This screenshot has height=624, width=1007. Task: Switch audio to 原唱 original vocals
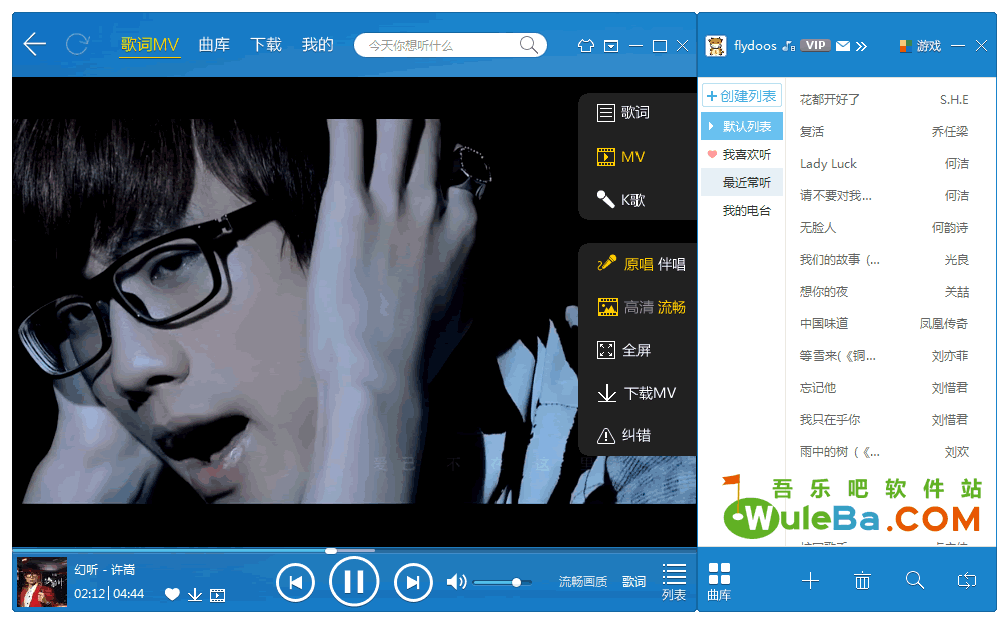(x=638, y=264)
